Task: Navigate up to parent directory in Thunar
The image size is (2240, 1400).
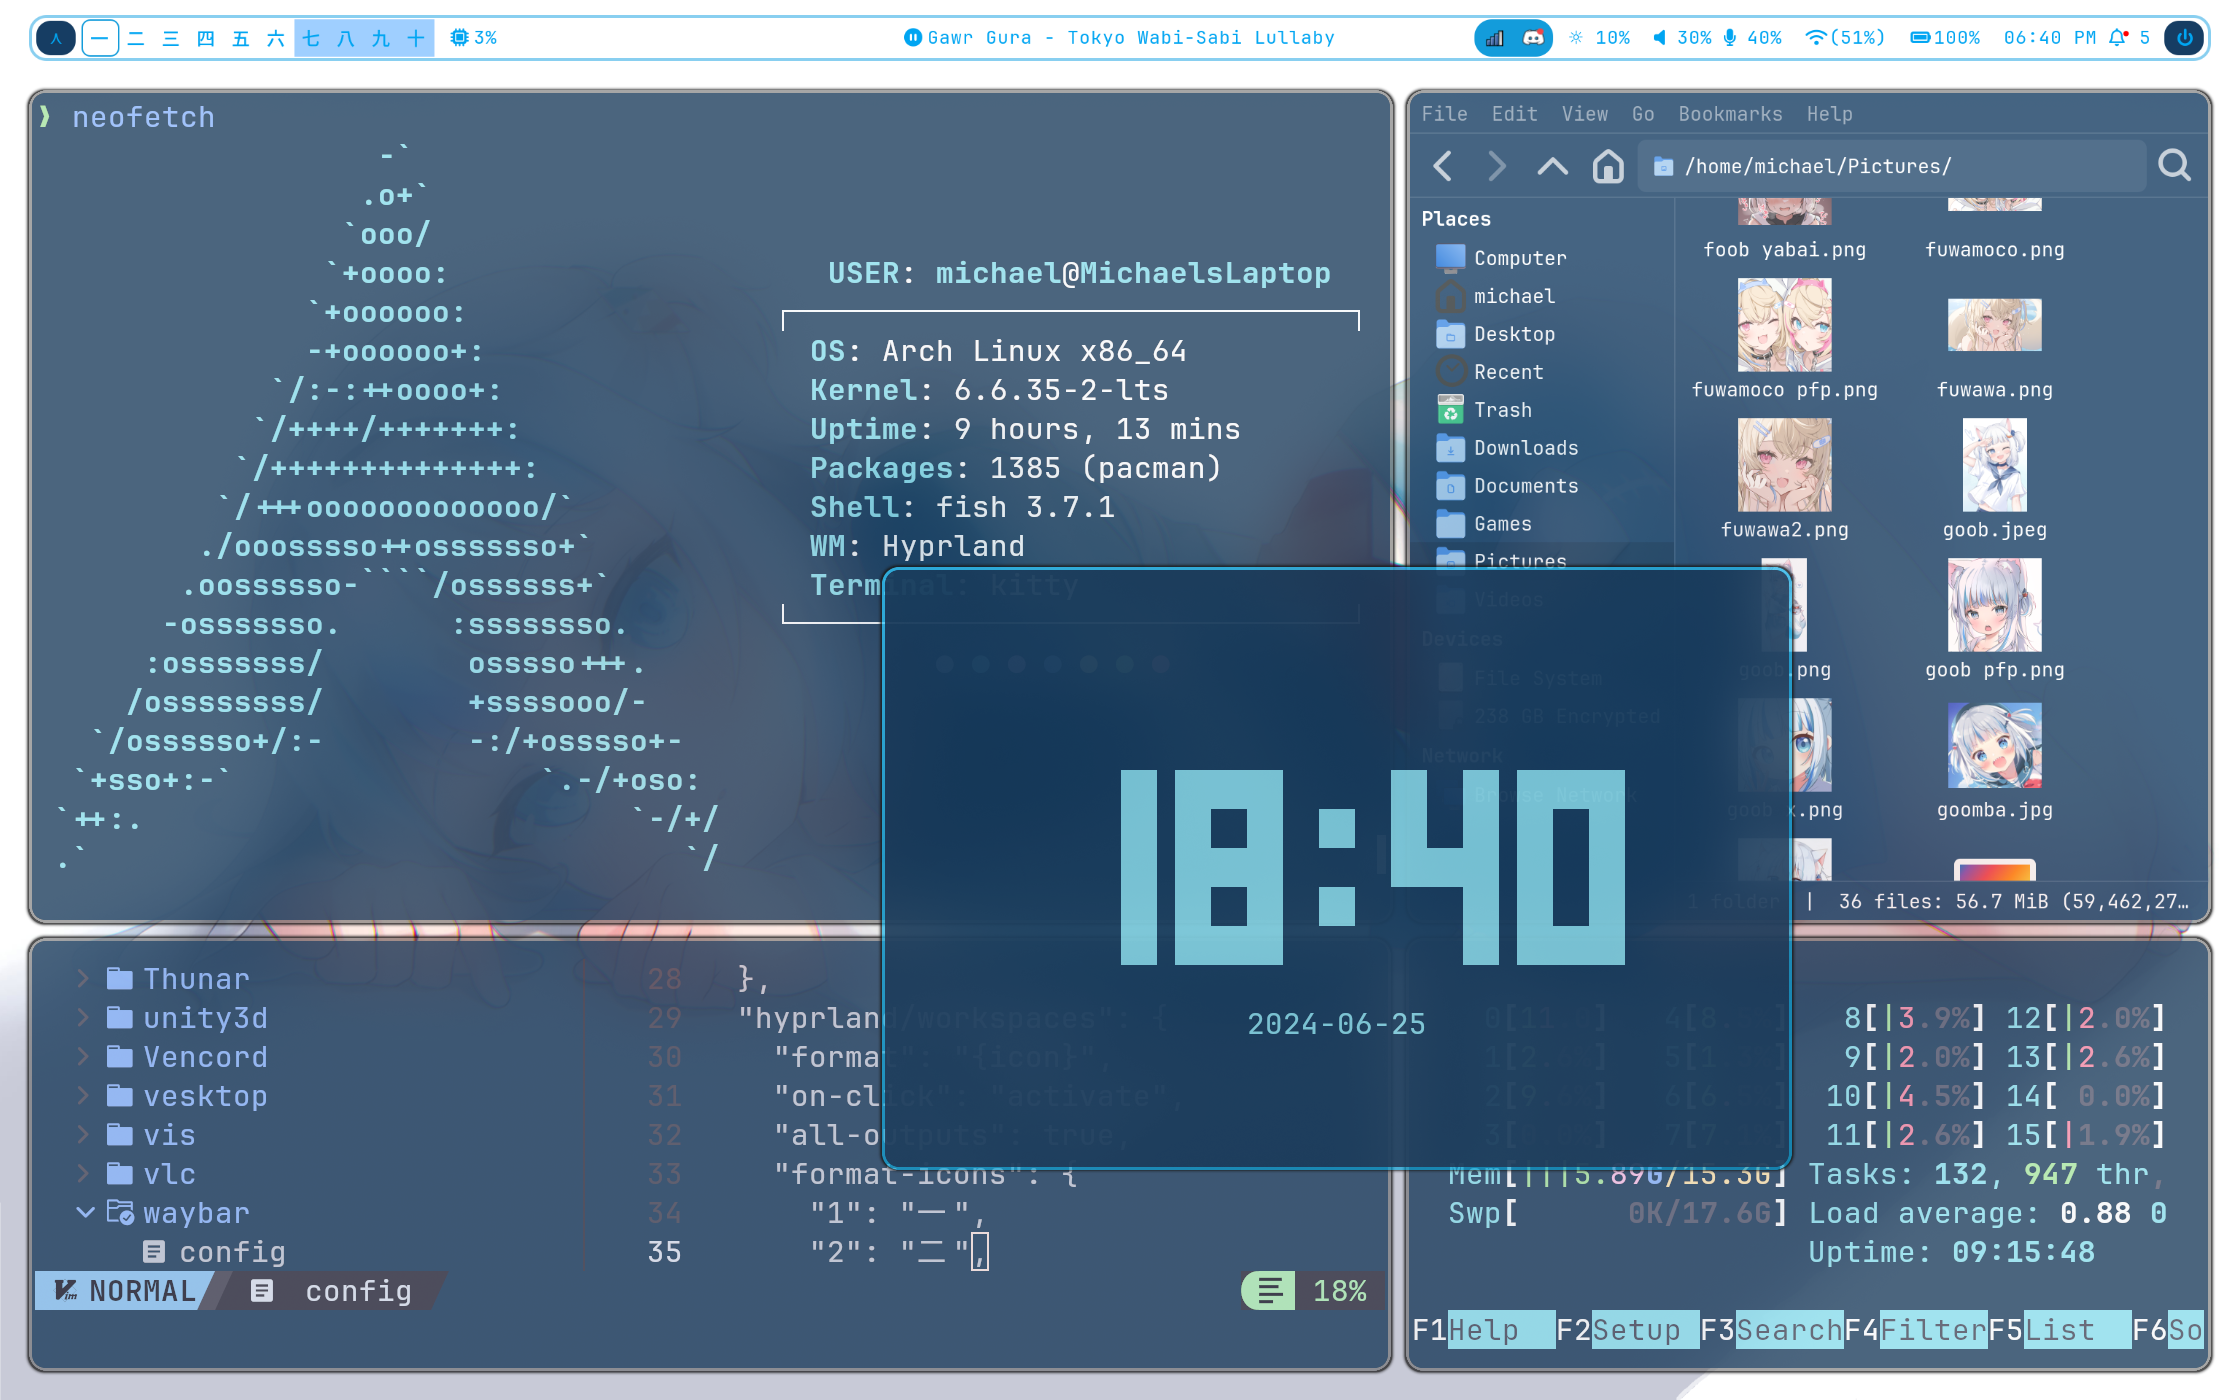Action: [x=1552, y=166]
